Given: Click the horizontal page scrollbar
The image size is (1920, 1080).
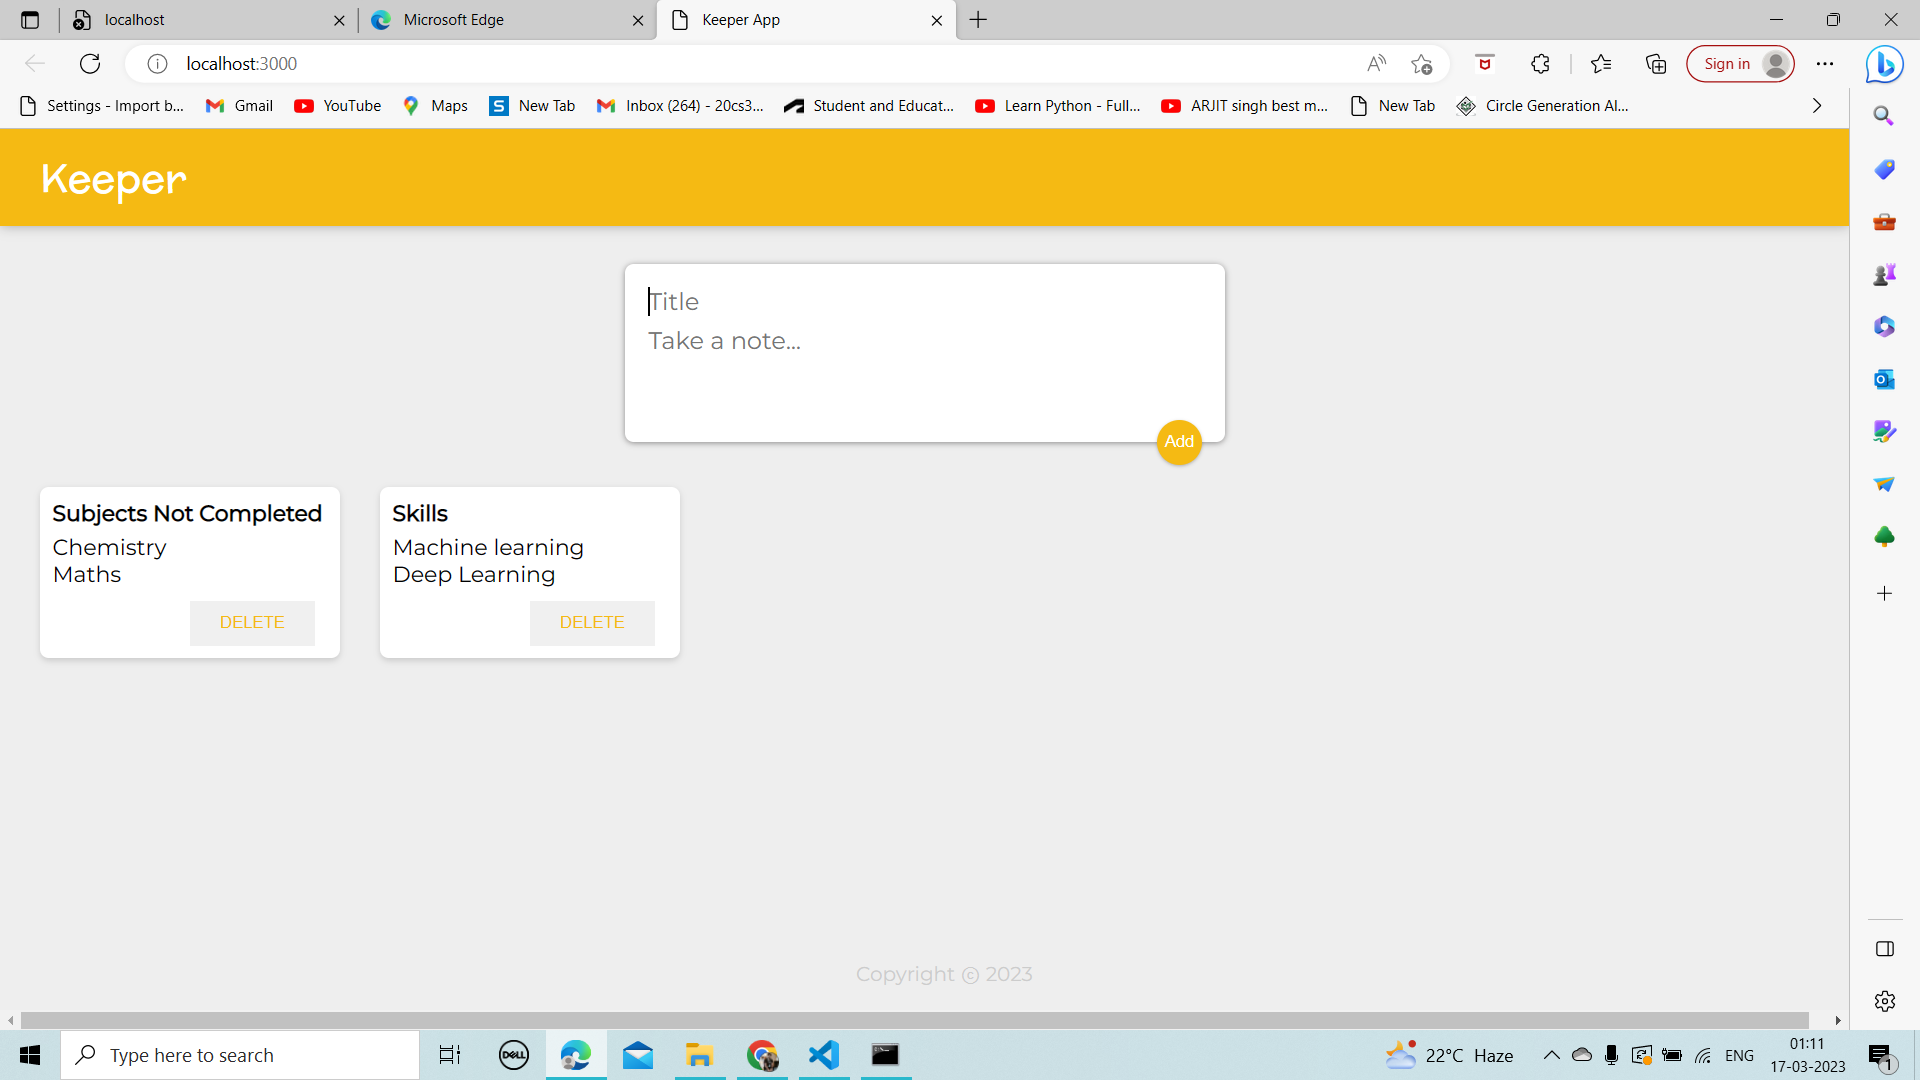Looking at the screenshot, I should point(914,1020).
